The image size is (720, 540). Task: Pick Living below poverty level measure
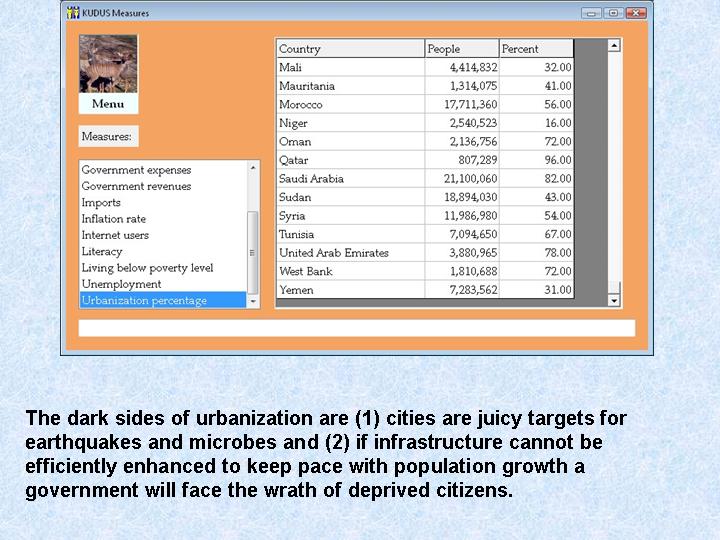point(147,268)
